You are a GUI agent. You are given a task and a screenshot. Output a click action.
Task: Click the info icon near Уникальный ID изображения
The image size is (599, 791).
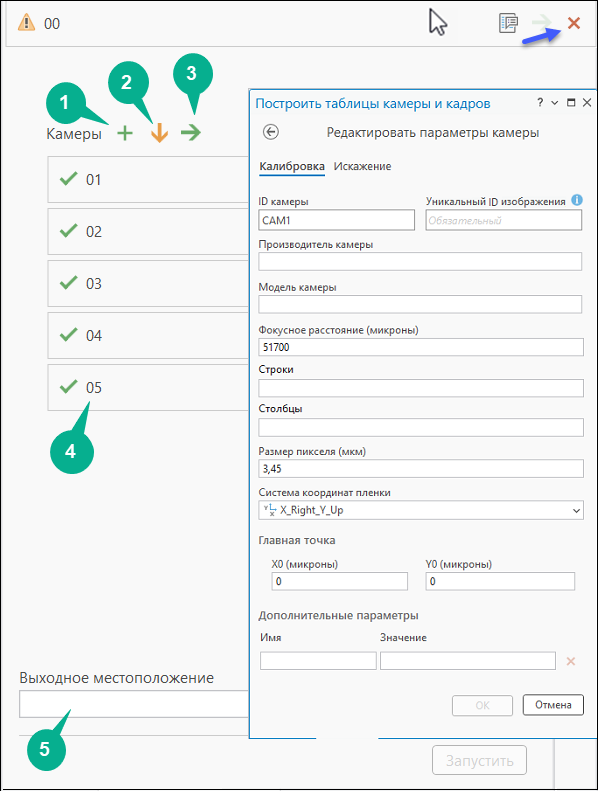point(577,200)
